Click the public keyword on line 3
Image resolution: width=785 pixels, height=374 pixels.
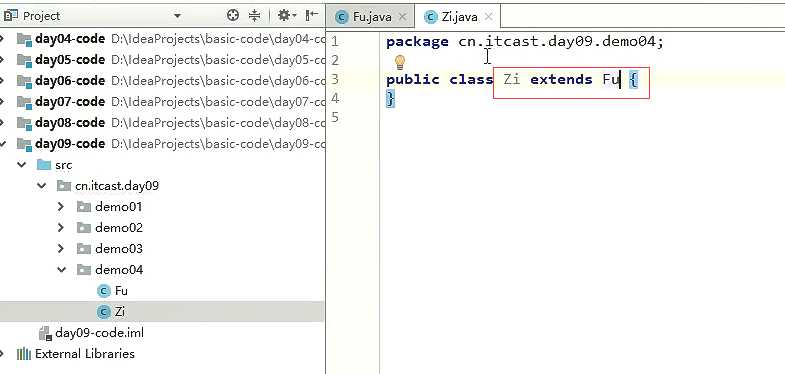pyautogui.click(x=413, y=80)
